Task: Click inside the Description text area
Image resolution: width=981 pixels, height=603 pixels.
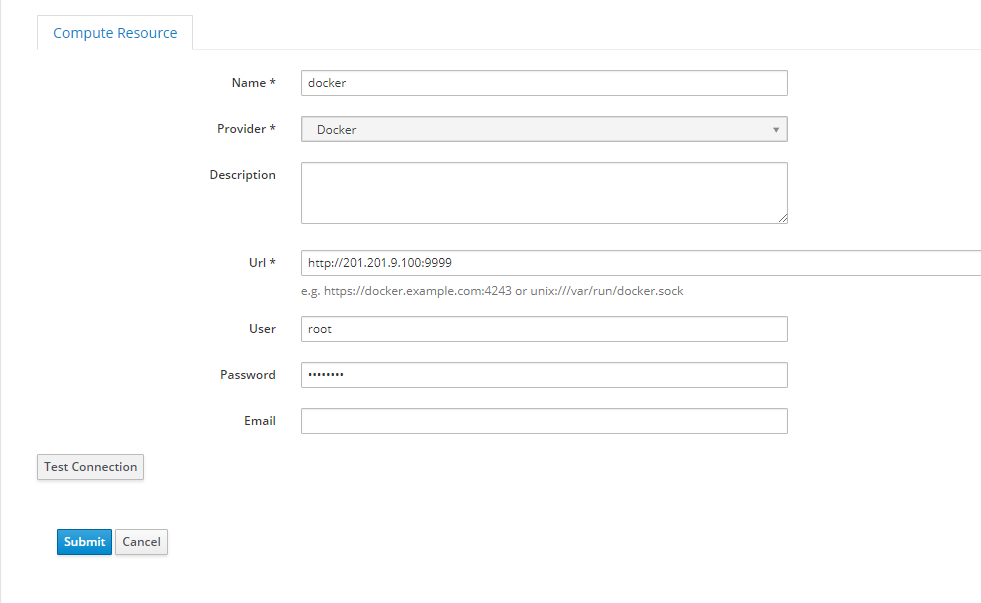Action: tap(544, 193)
